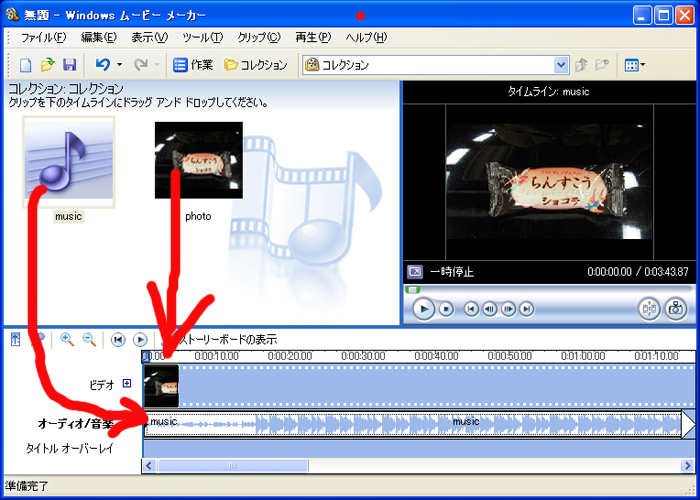Click the timeline horizontal scrollbar thumb
This screenshot has width=700, height=500.
coord(233,466)
